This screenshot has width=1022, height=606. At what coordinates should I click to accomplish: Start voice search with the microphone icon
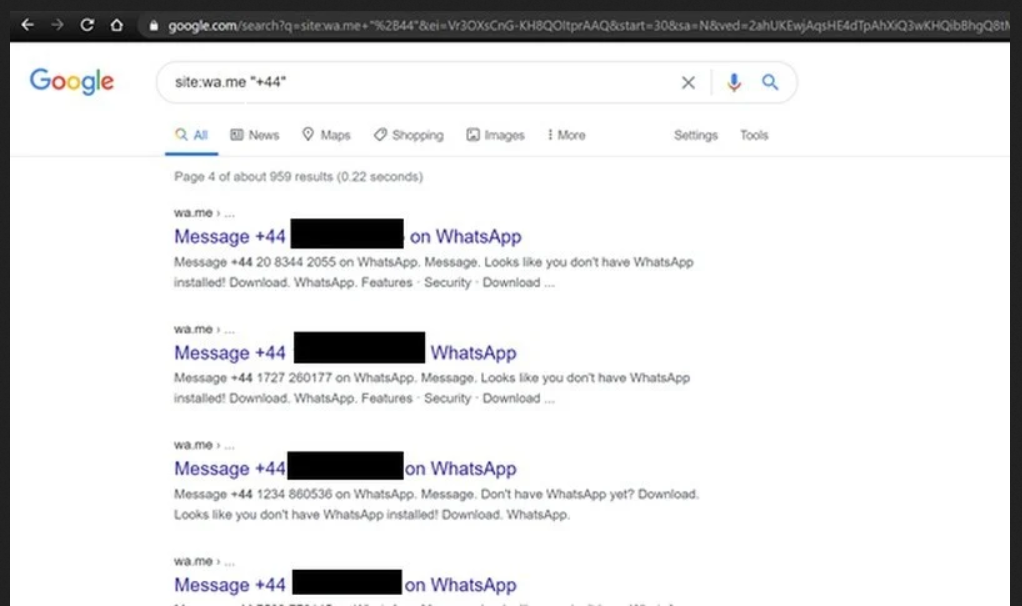pos(734,82)
